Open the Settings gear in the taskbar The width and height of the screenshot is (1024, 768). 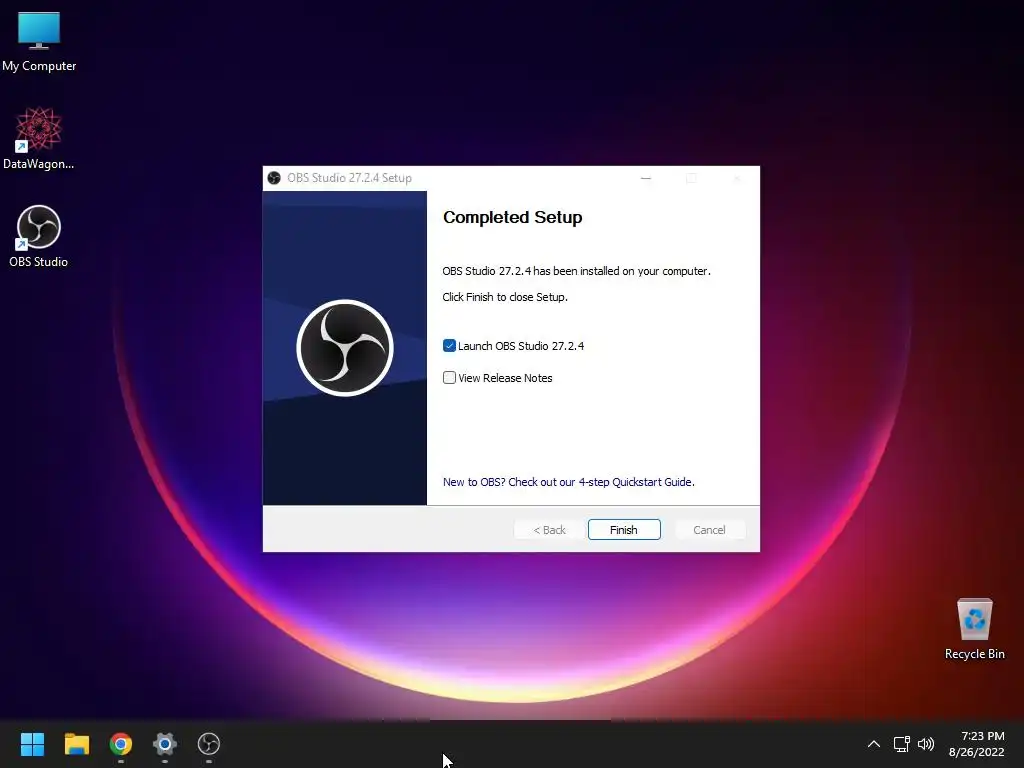click(x=165, y=744)
